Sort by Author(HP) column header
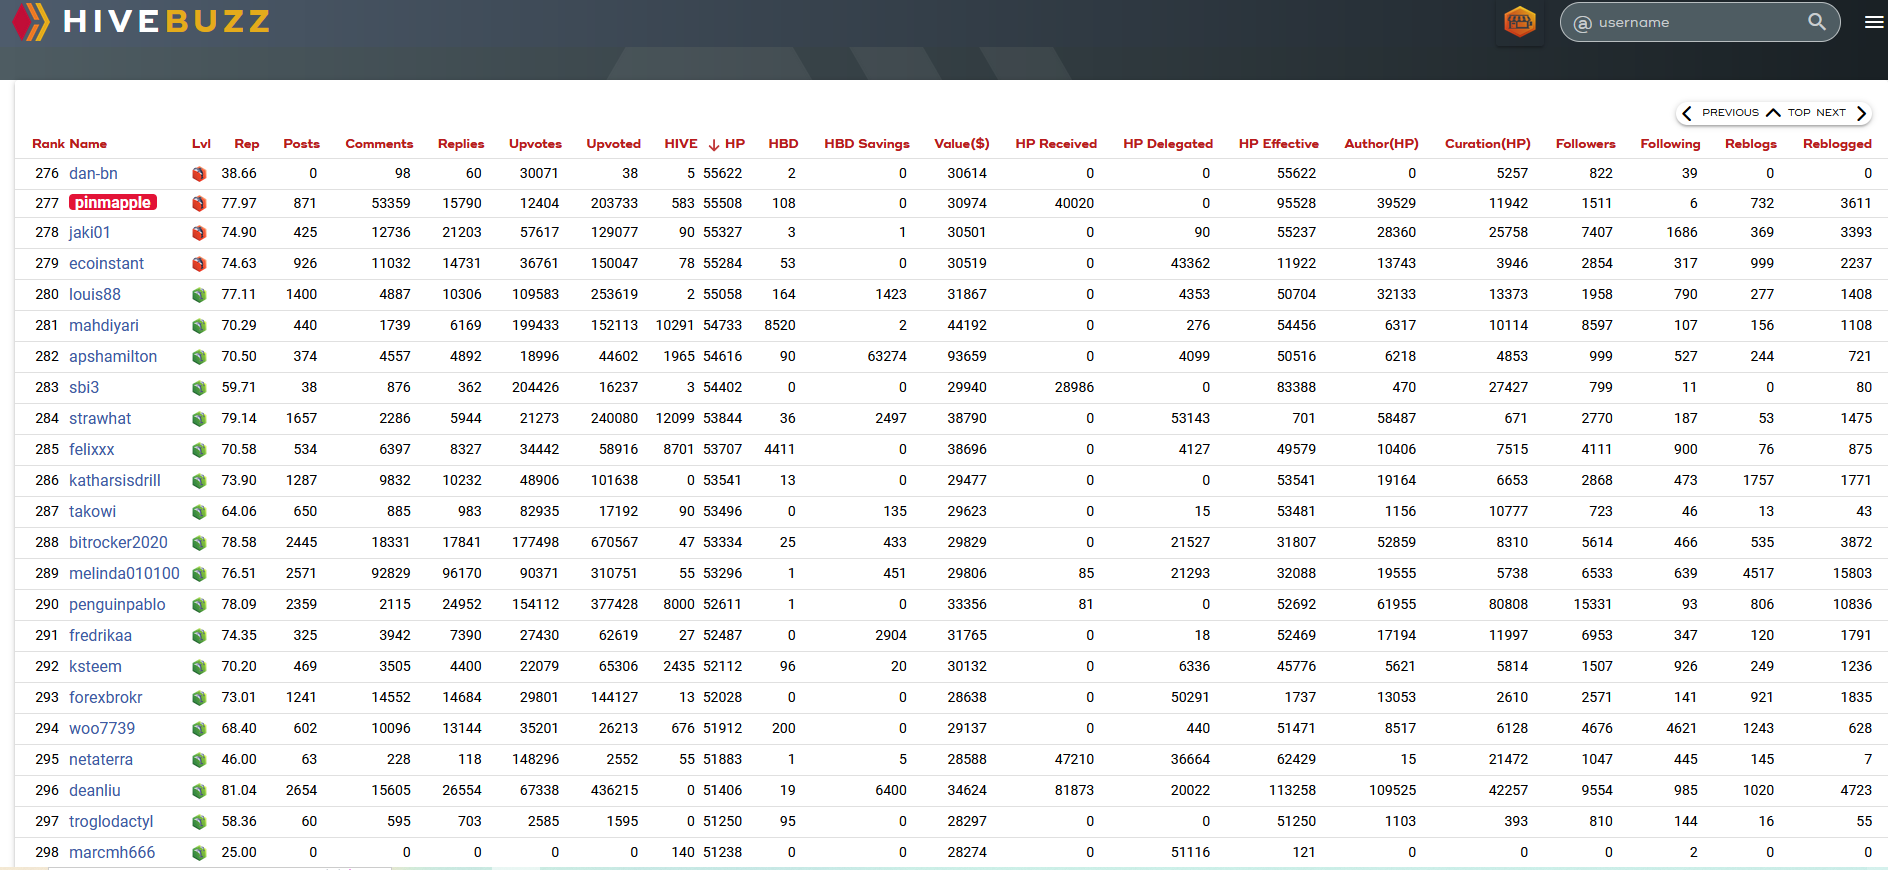Viewport: 1888px width, 870px height. tap(1381, 144)
